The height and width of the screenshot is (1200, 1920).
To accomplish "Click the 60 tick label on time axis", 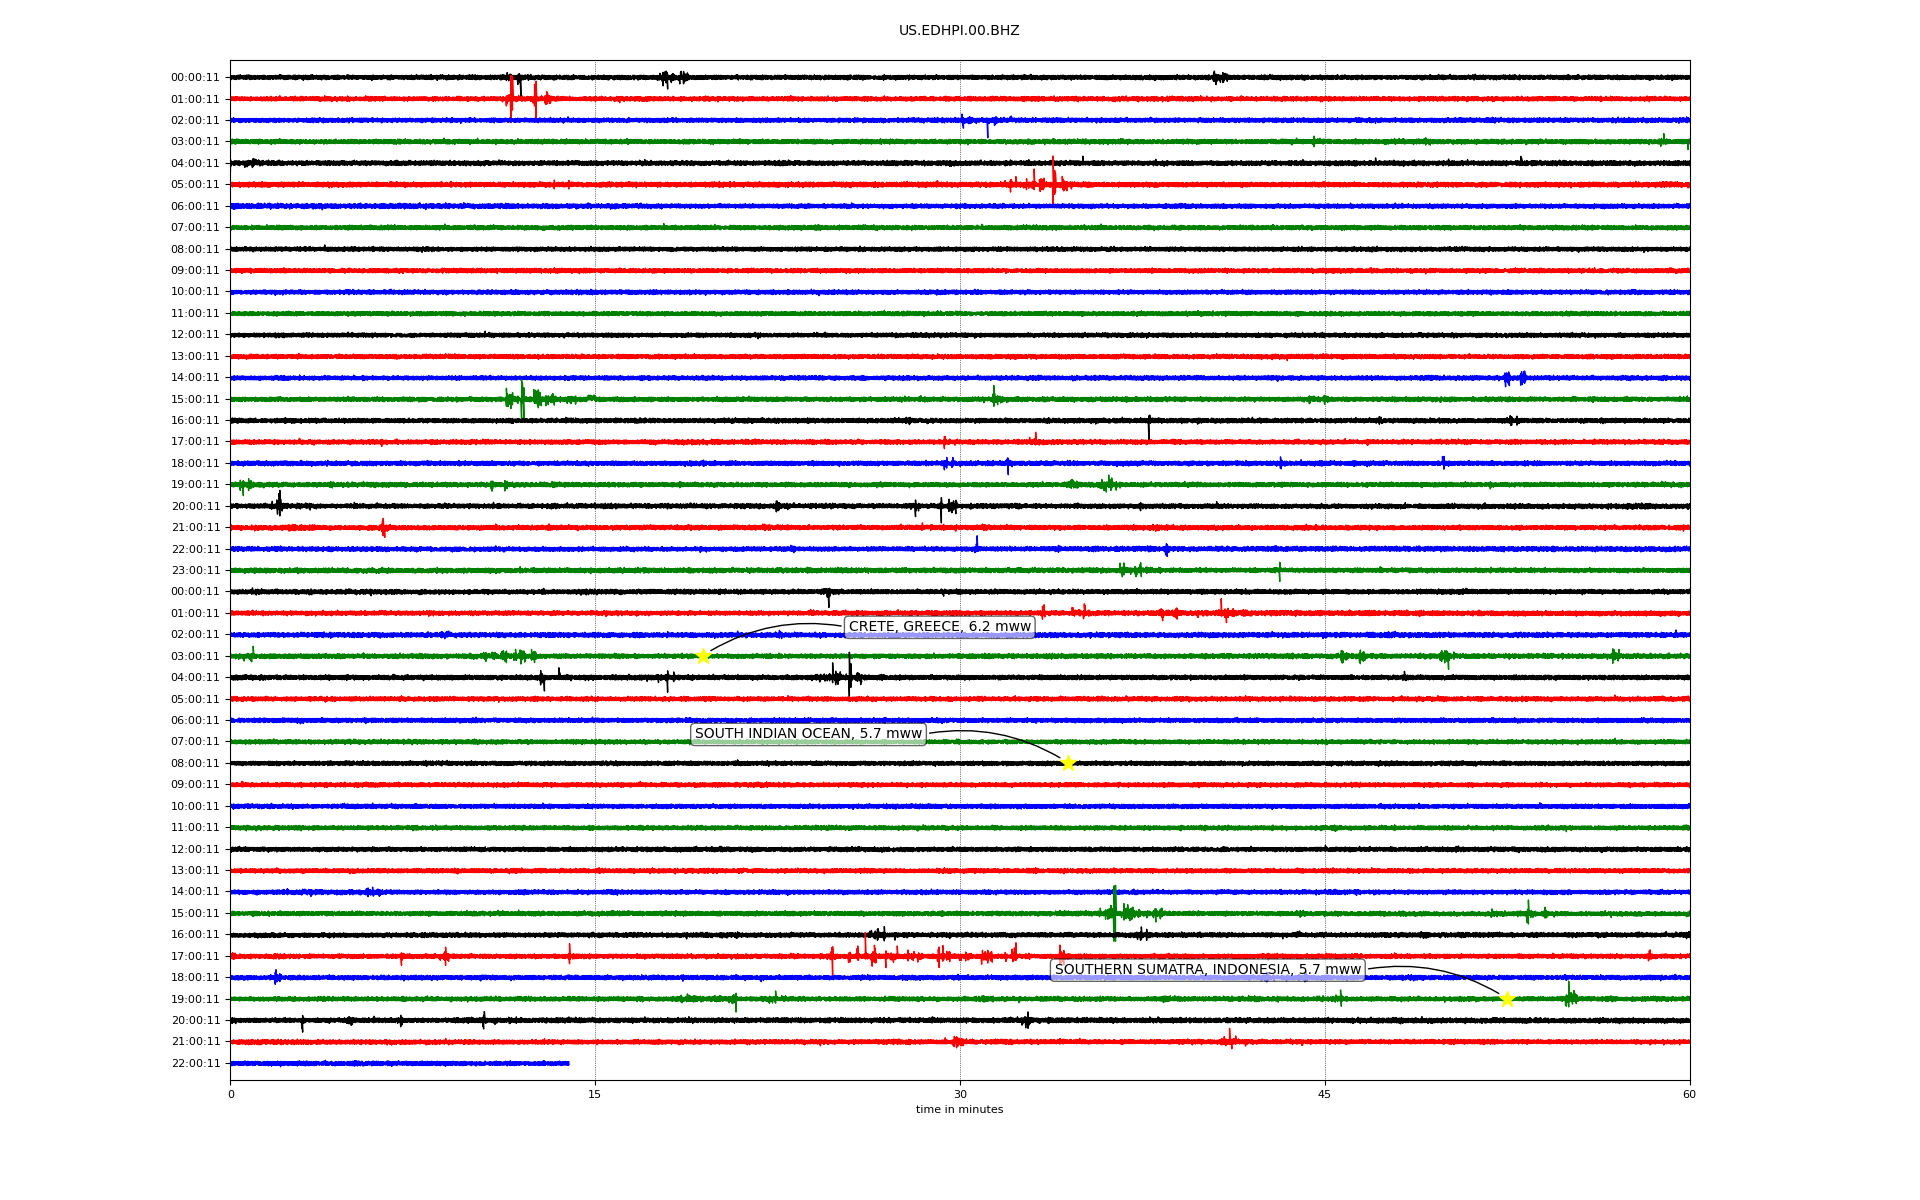I will 1689,1094.
